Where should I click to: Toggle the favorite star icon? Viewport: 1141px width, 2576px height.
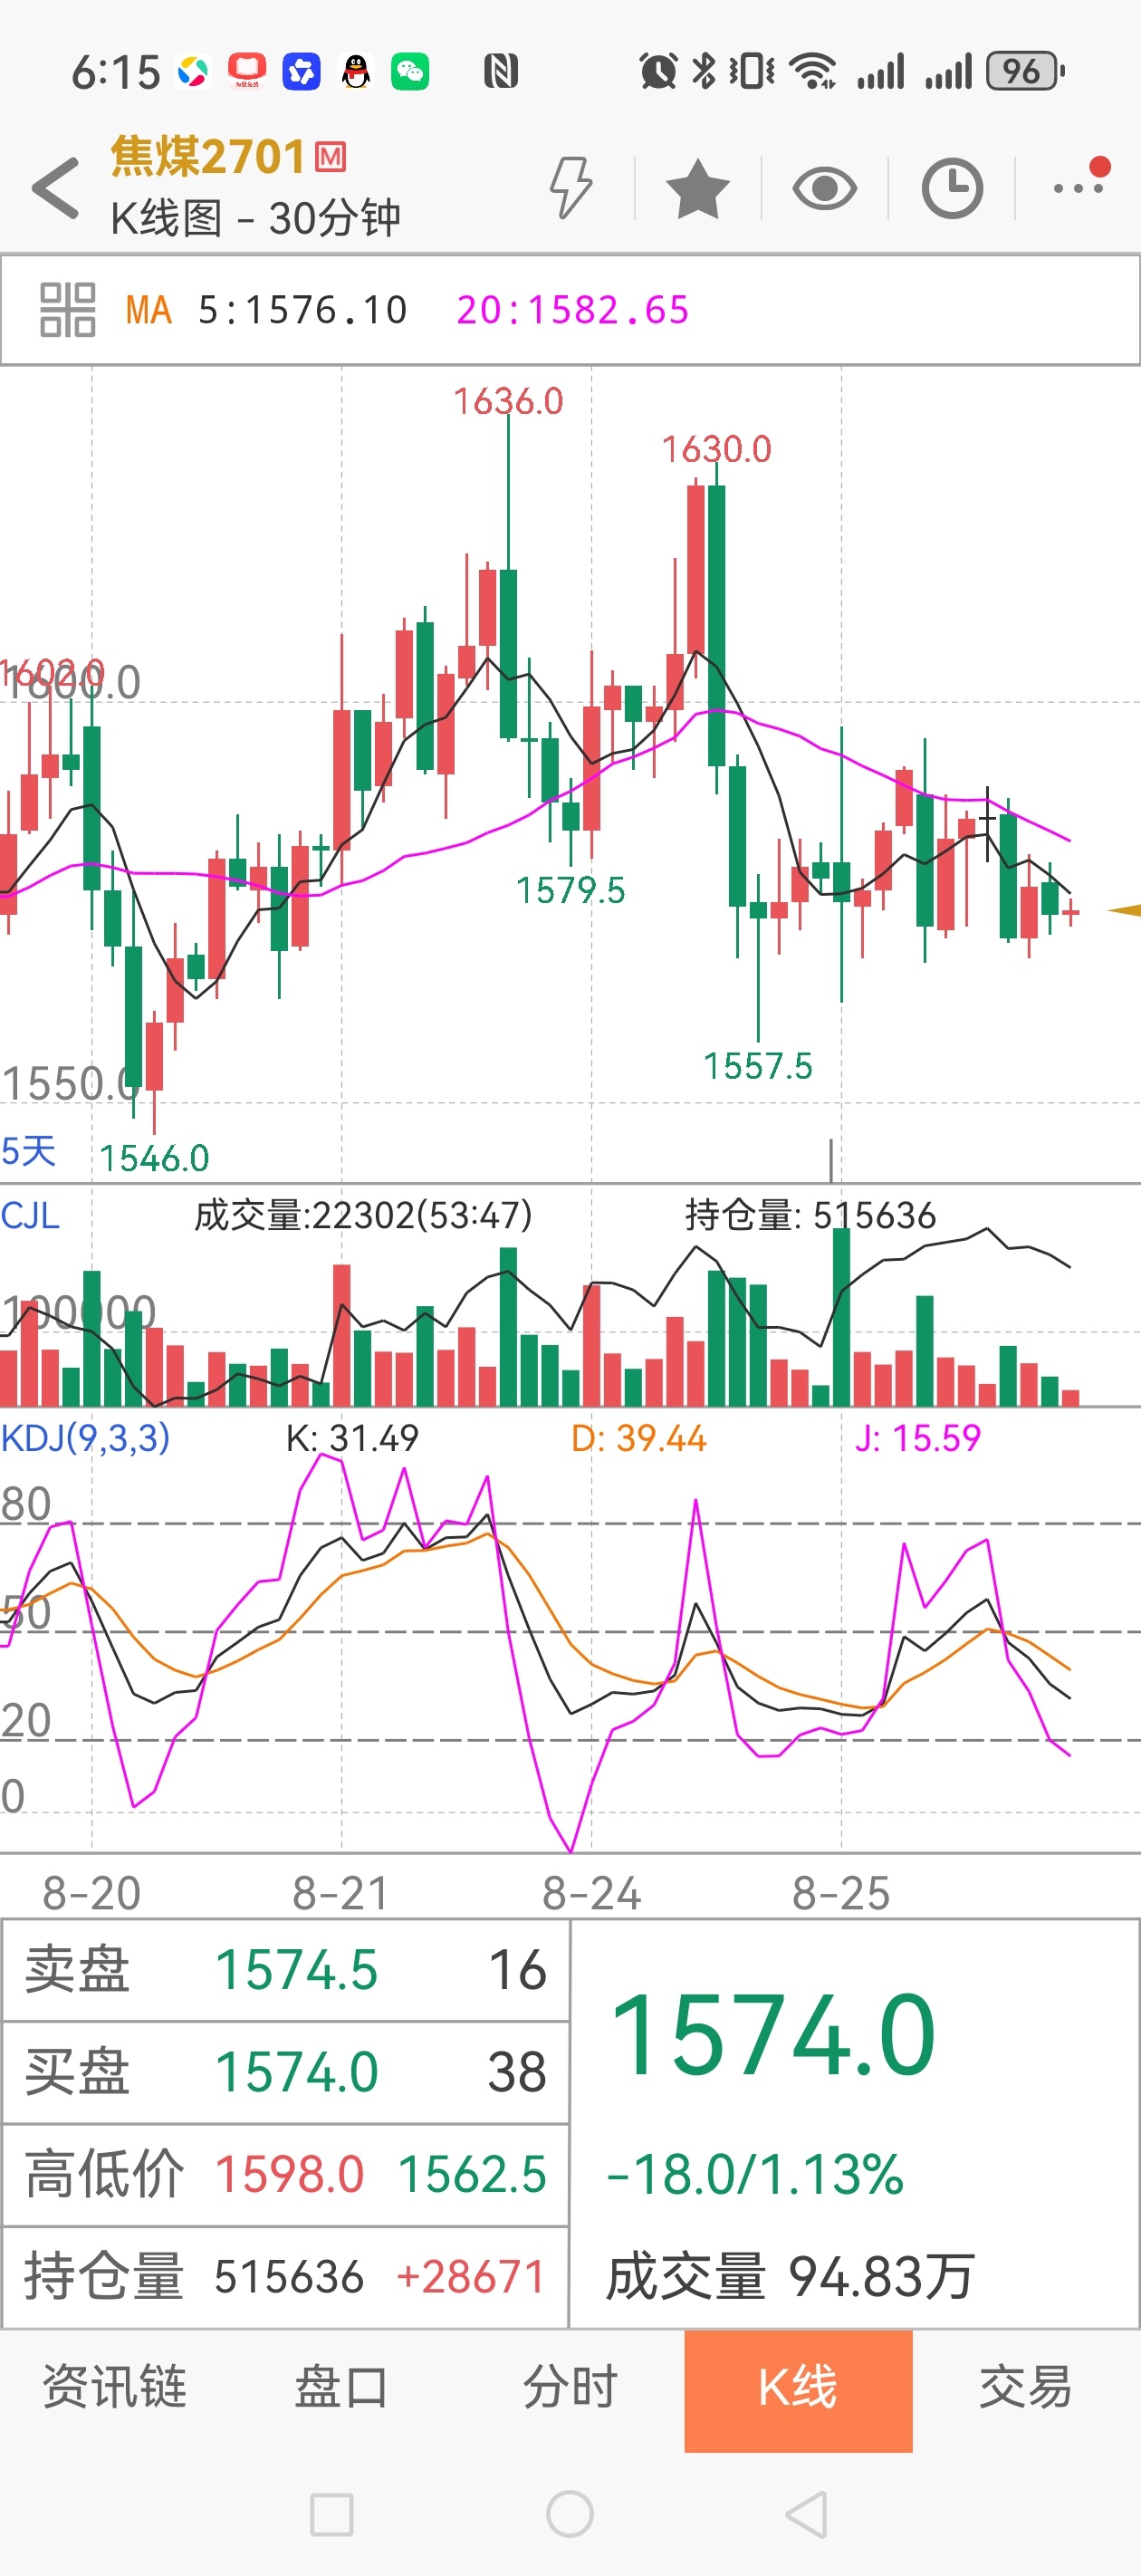click(x=697, y=188)
